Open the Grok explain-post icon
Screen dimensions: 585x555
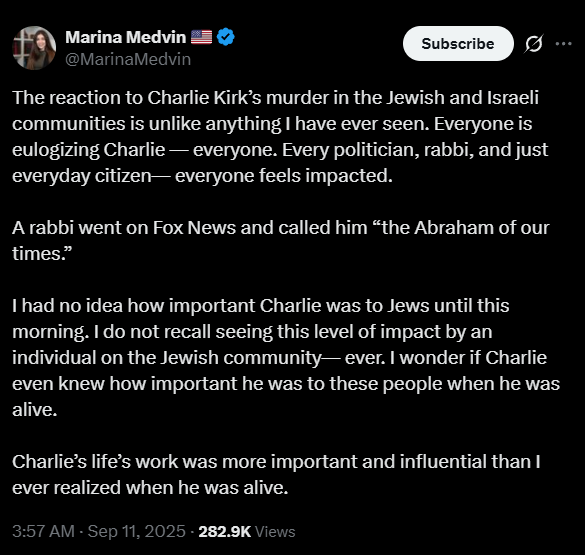534,44
